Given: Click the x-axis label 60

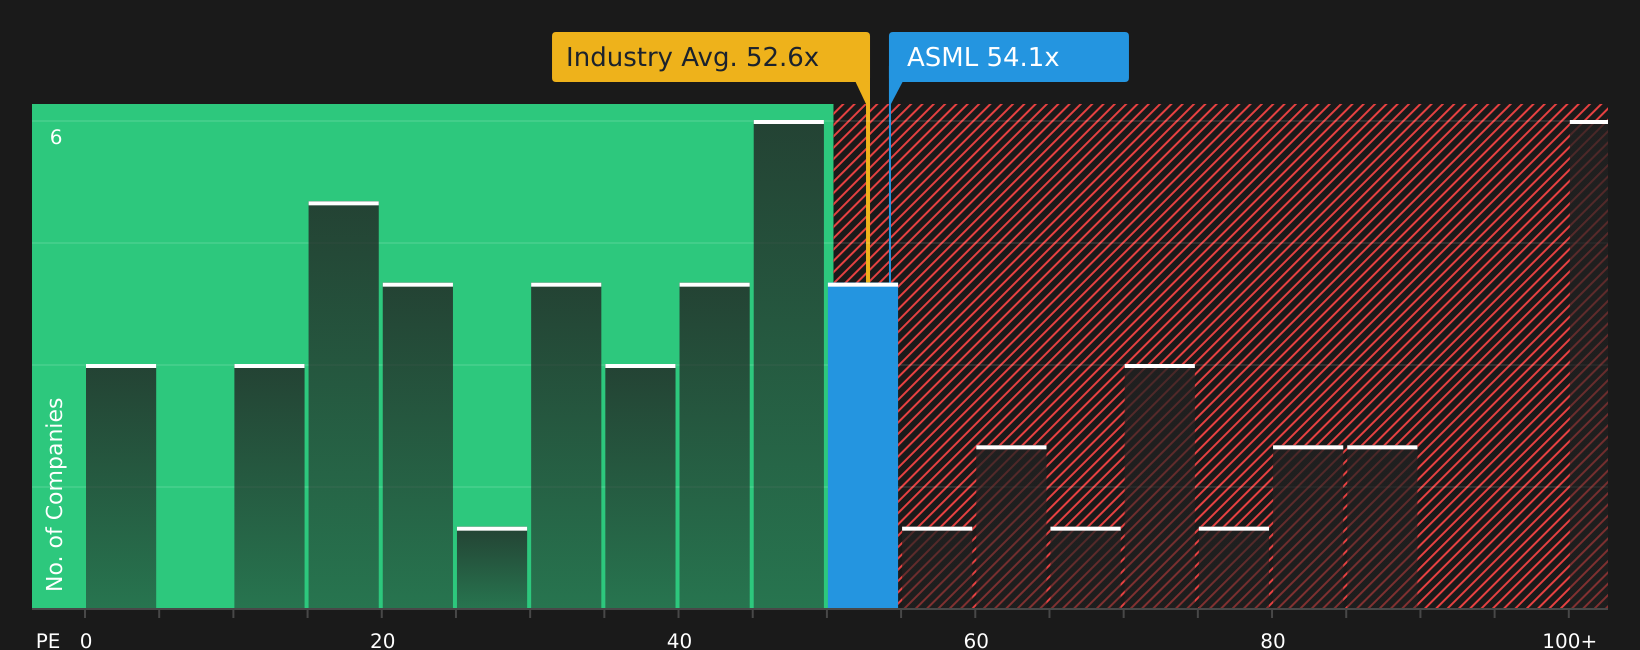Looking at the screenshot, I should pos(976,641).
